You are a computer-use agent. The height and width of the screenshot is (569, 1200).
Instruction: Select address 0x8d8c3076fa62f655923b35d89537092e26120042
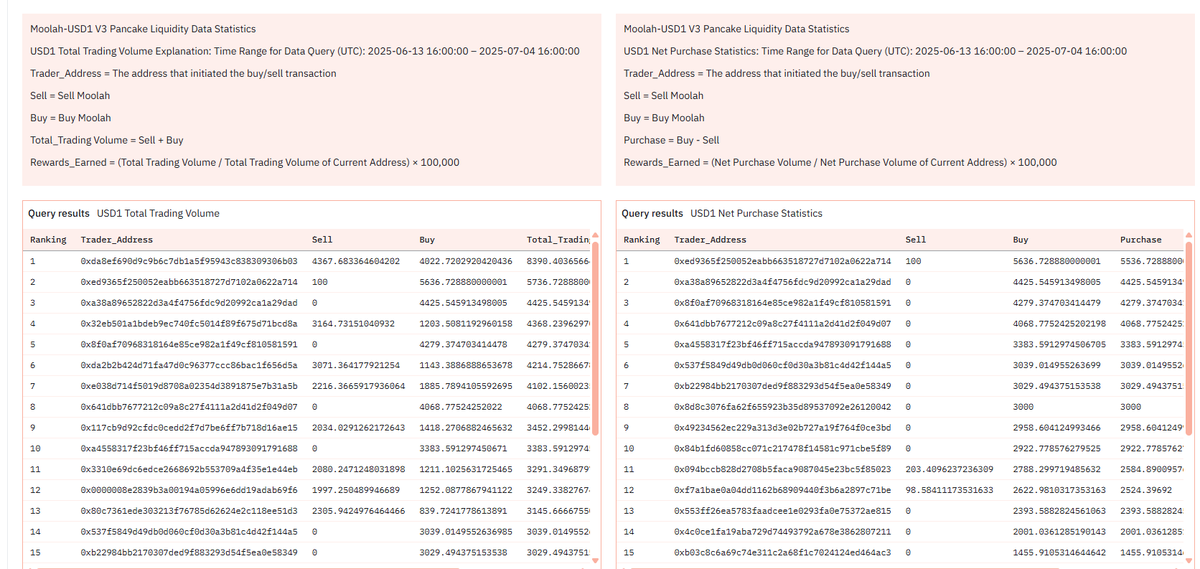[x=783, y=407]
